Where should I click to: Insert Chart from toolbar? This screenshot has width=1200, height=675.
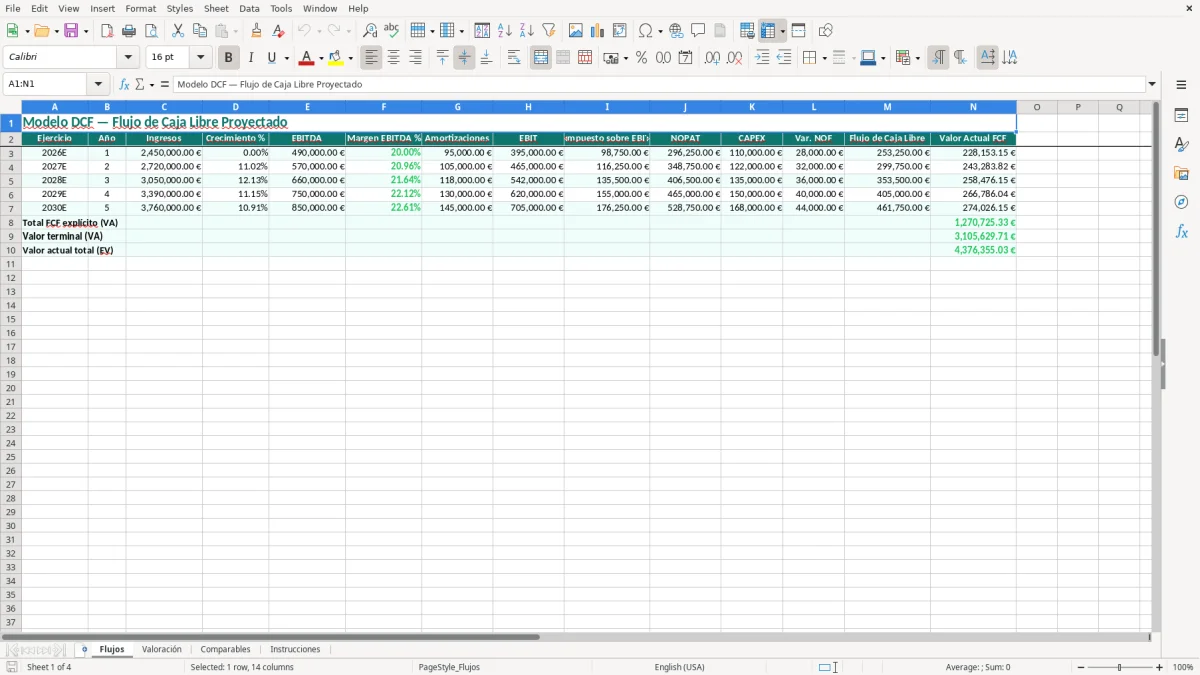tap(598, 31)
